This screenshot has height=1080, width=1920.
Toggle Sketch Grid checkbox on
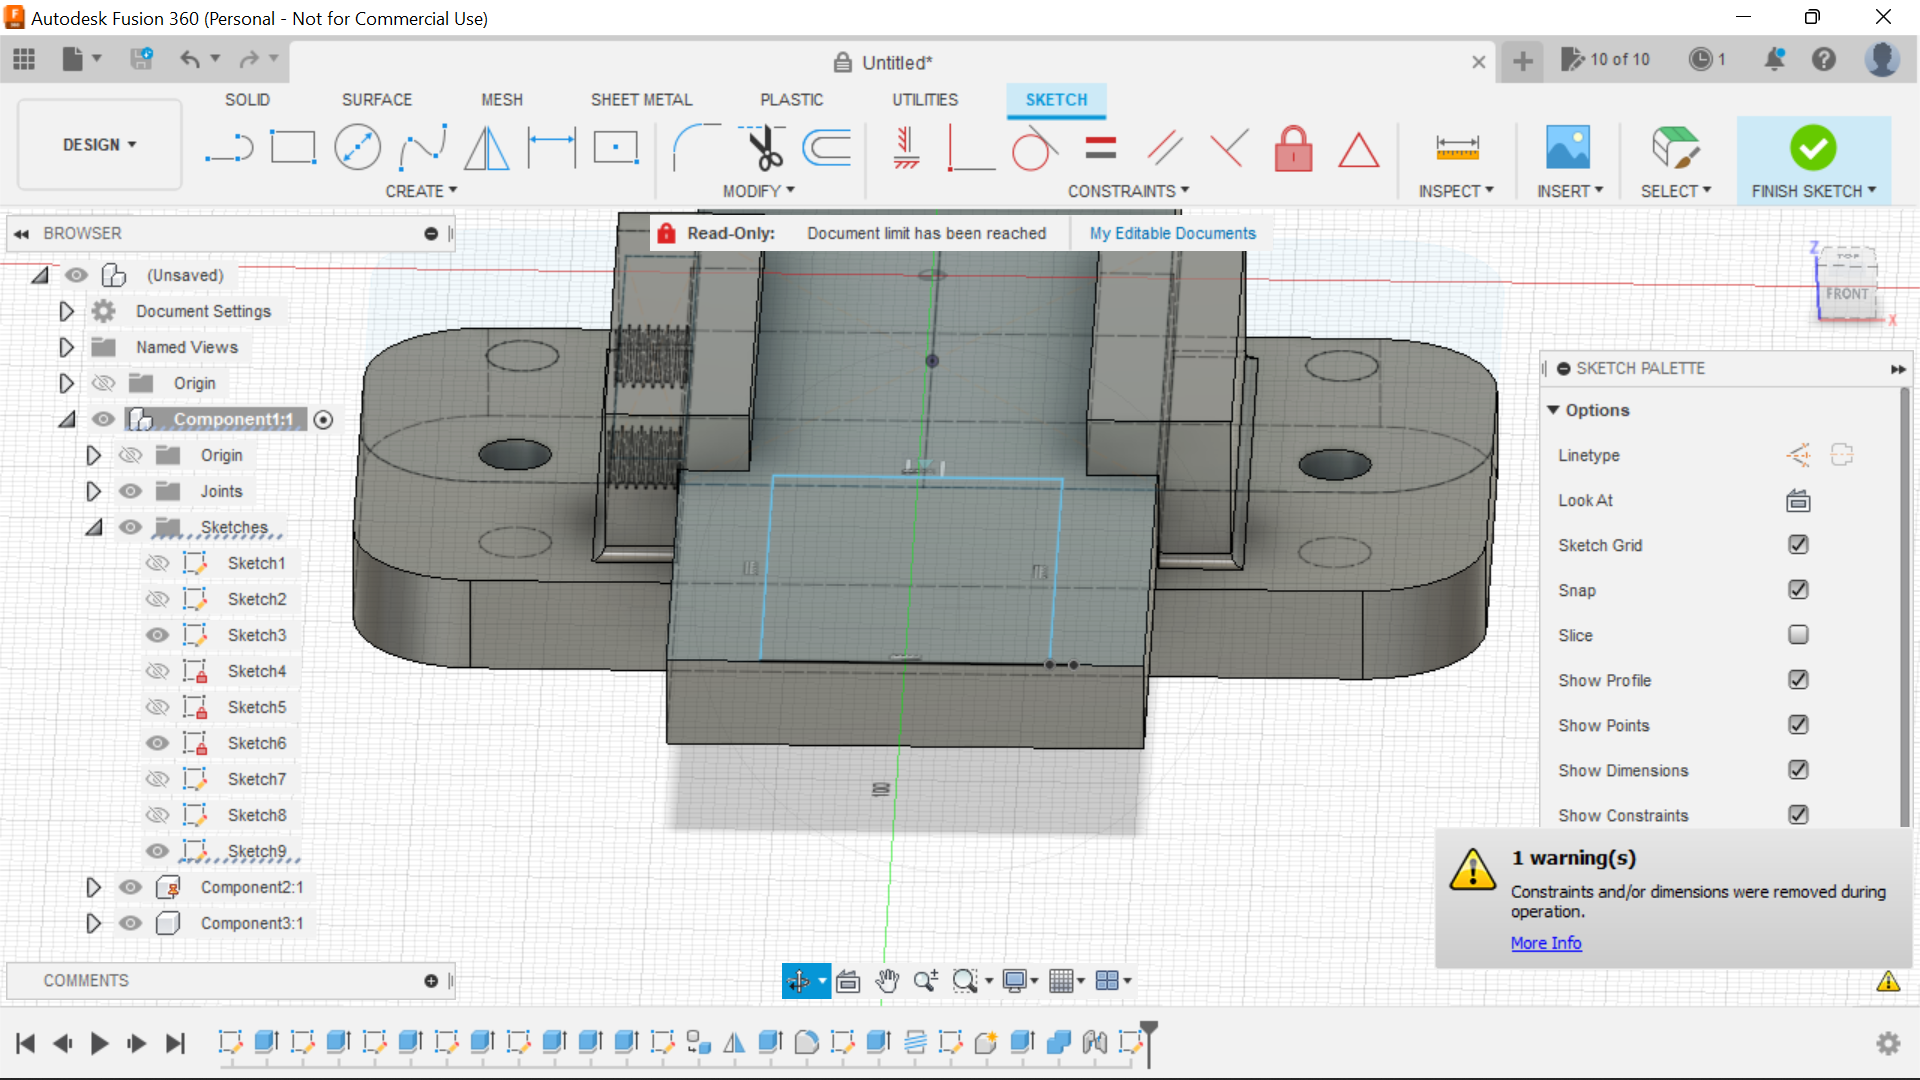pos(1797,545)
